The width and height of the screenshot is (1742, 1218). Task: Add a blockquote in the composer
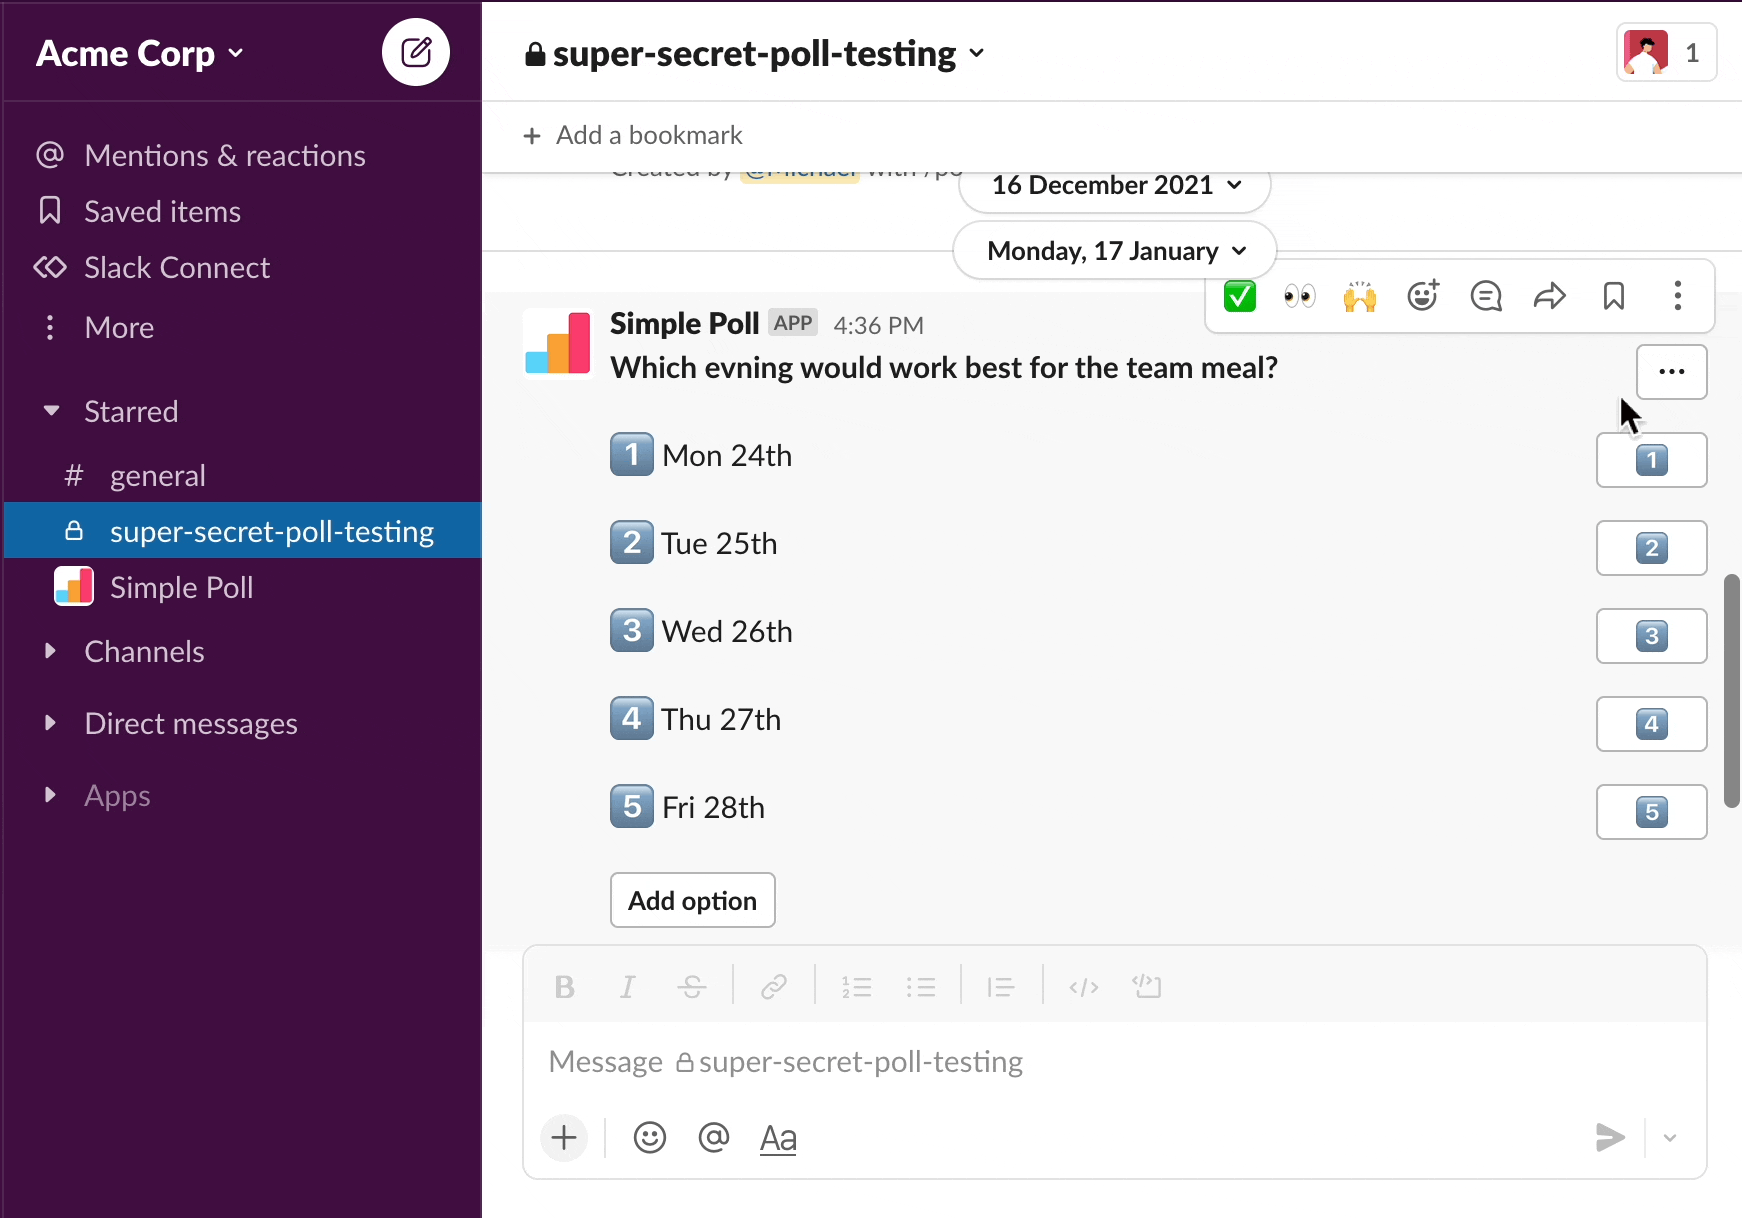(1001, 987)
